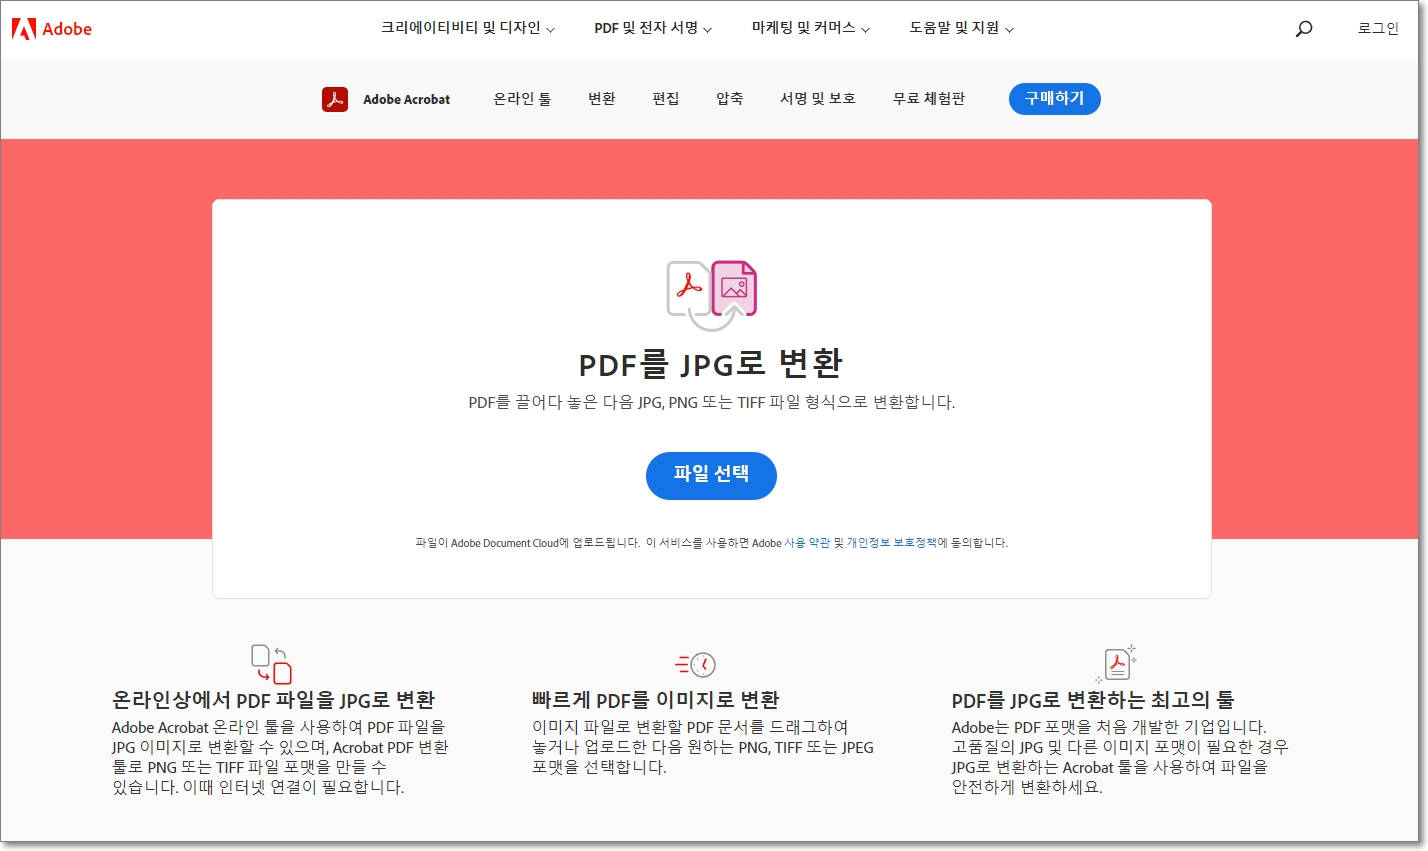
Task: Click the sparkling PDF icon above PDF를 JPG로 변환하는 최고의 툴
Action: point(1116,663)
